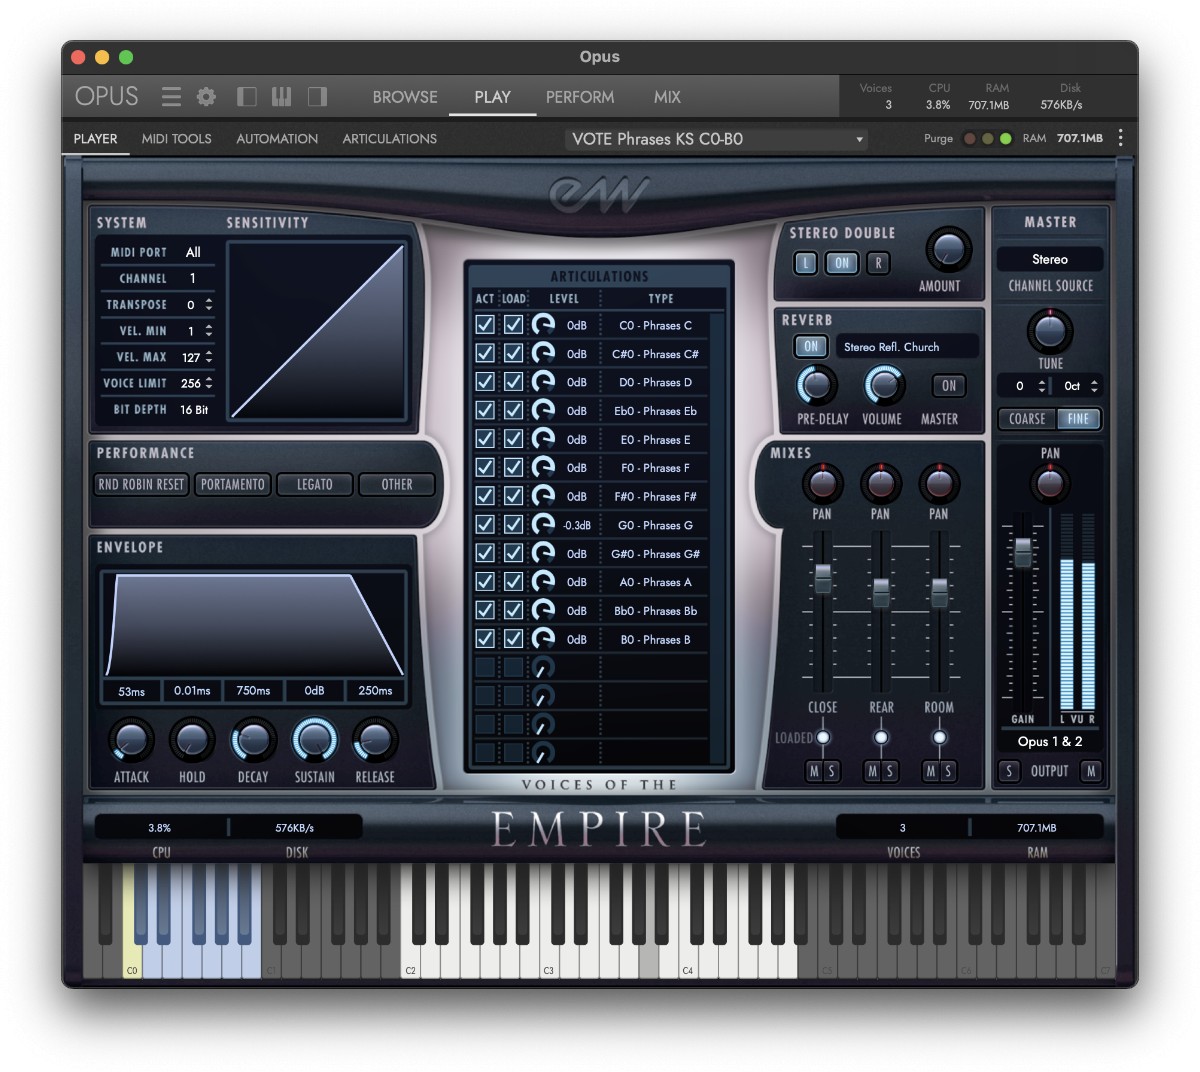Adjust the Vel. Max stepper arrows

[x=209, y=357]
